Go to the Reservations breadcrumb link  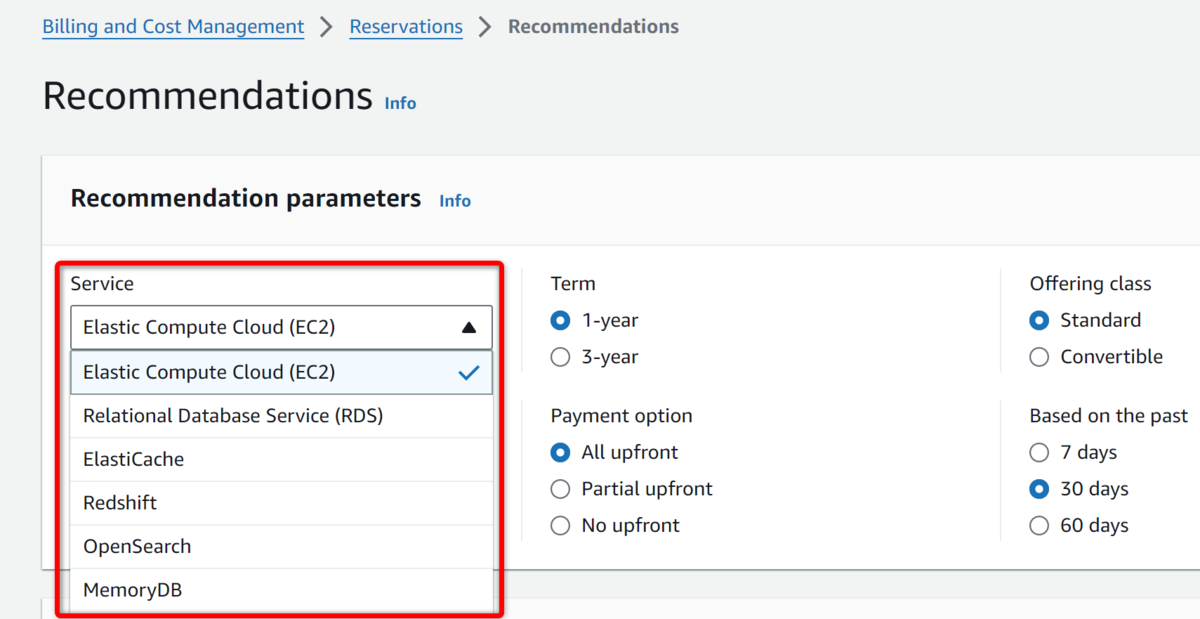pyautogui.click(x=406, y=27)
